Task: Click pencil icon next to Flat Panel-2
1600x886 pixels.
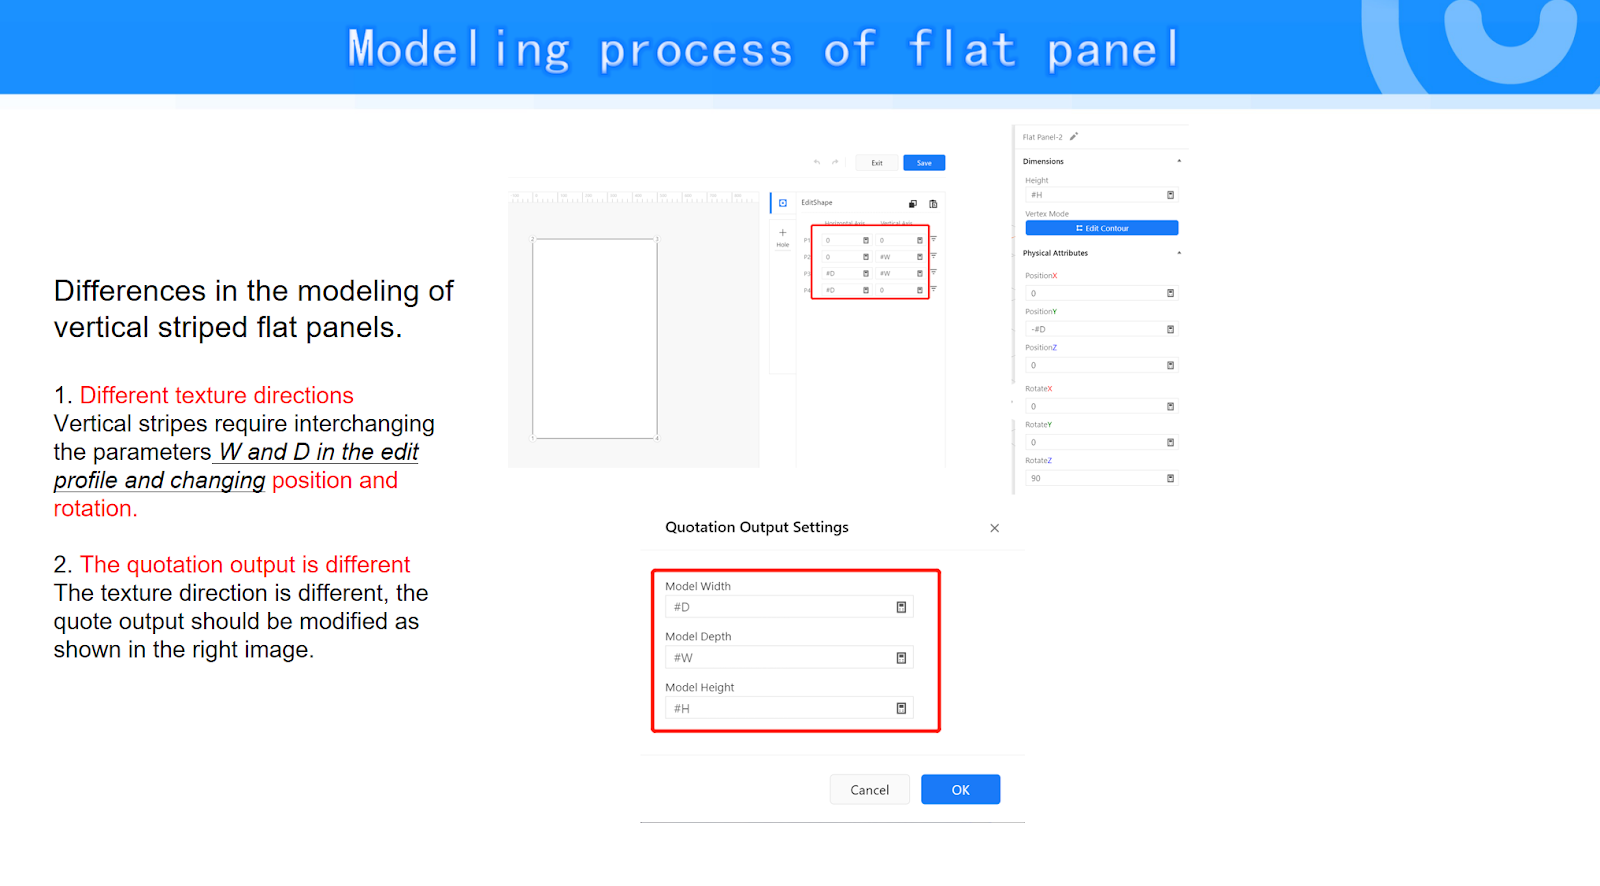Action: (1074, 137)
